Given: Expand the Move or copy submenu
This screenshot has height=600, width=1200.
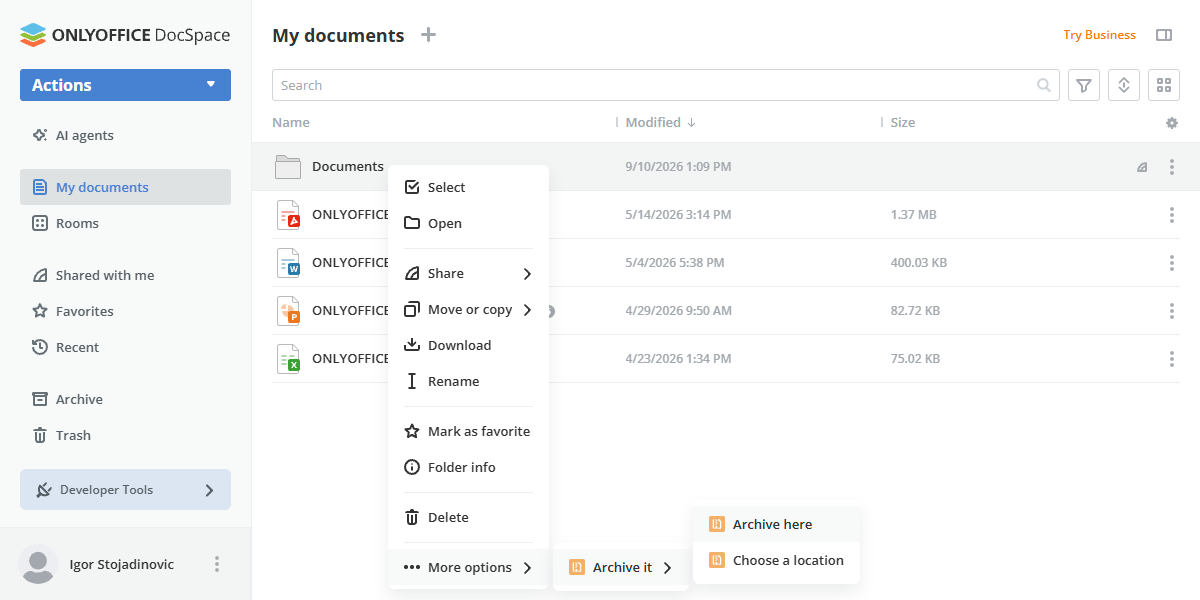Looking at the screenshot, I should pos(468,309).
